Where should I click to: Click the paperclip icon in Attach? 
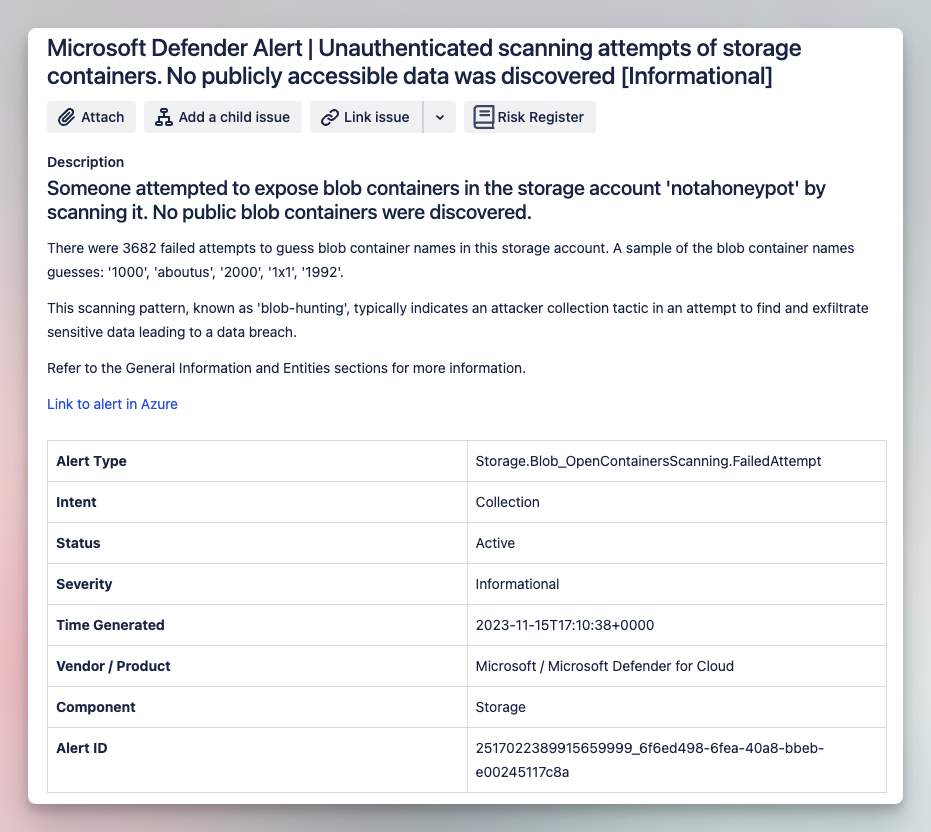[x=66, y=117]
